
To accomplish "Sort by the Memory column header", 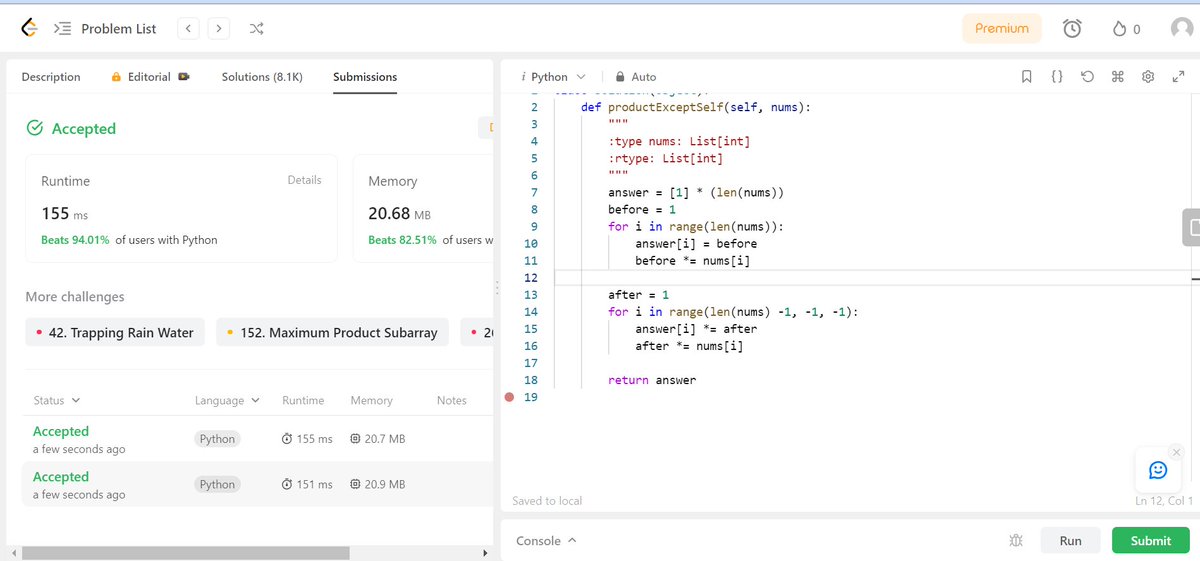I will click(371, 400).
